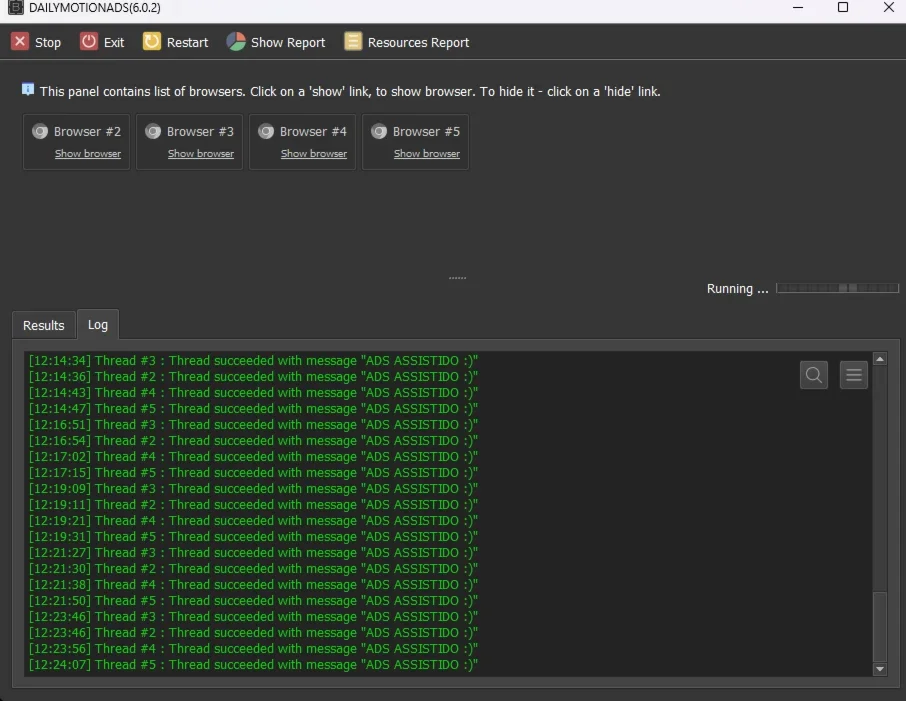
Task: Switch to the Results tab
Action: tap(44, 325)
